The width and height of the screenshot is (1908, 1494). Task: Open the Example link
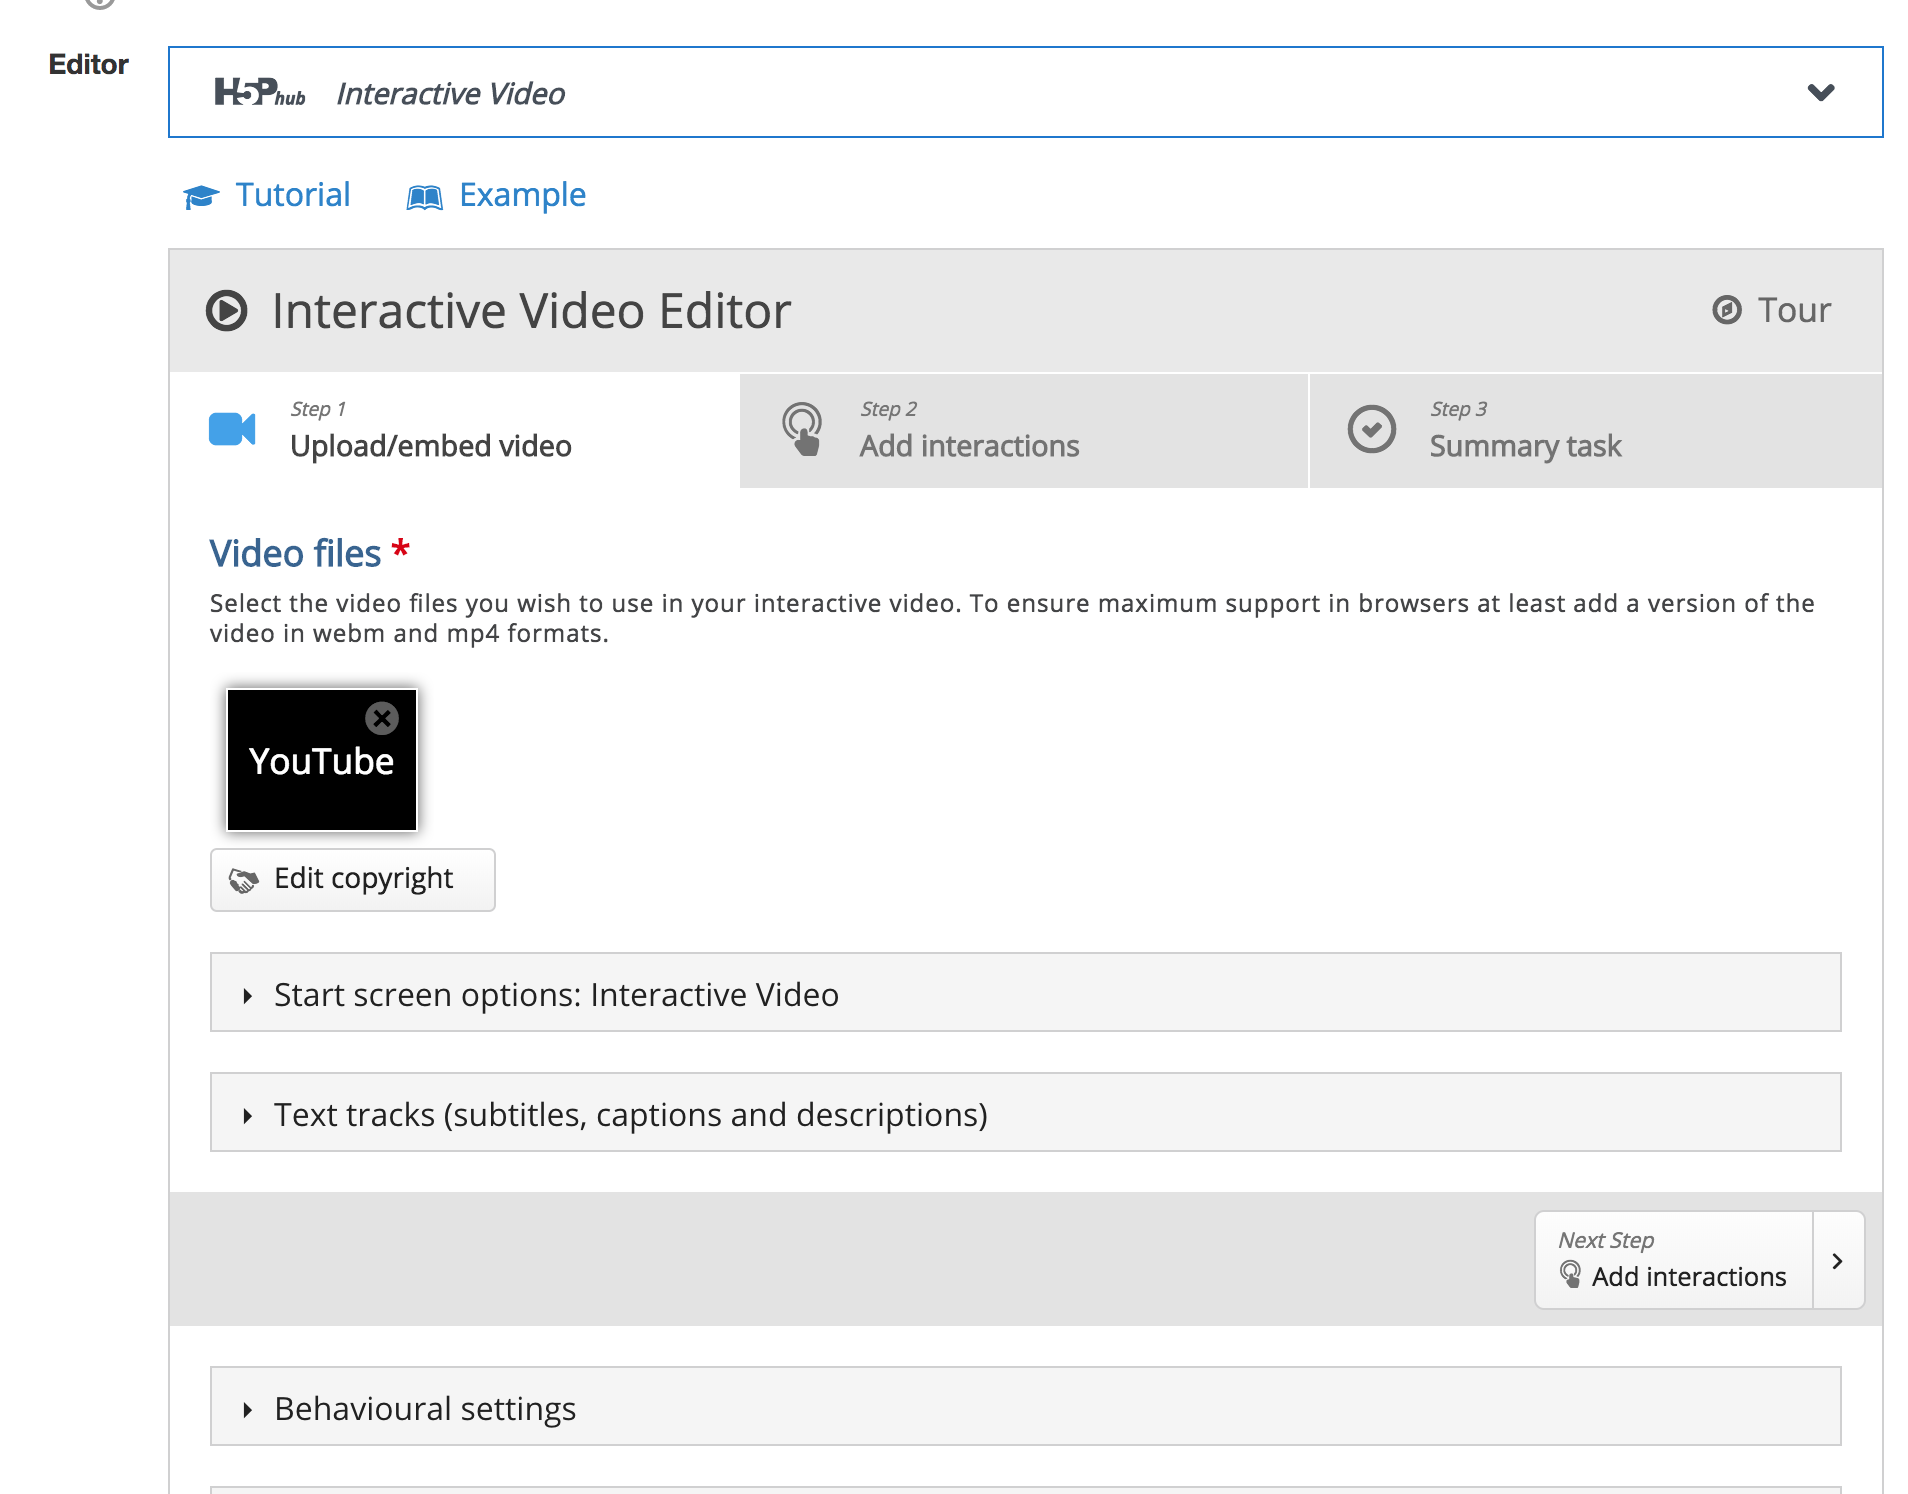[522, 195]
